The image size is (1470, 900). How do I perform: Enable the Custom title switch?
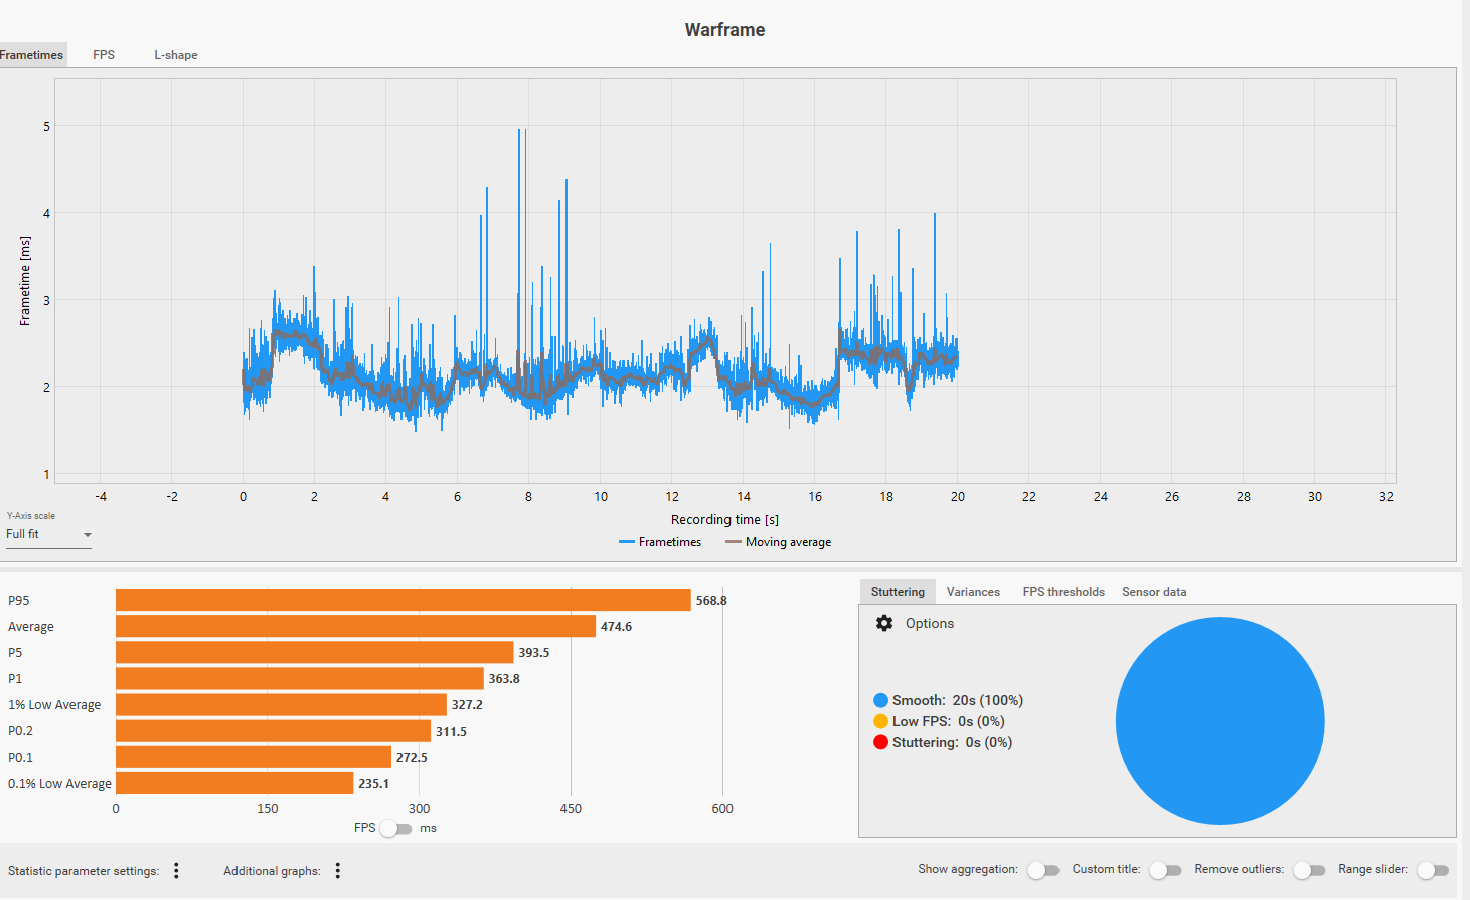tap(1165, 870)
